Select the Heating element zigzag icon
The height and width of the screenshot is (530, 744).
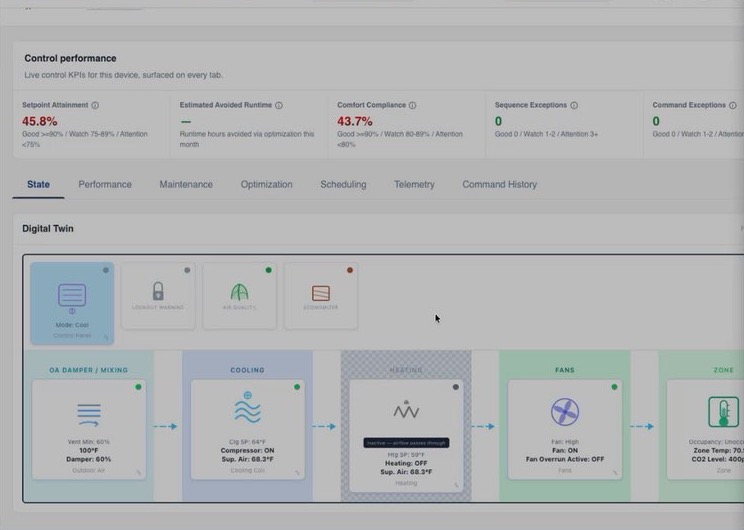[x=406, y=409]
